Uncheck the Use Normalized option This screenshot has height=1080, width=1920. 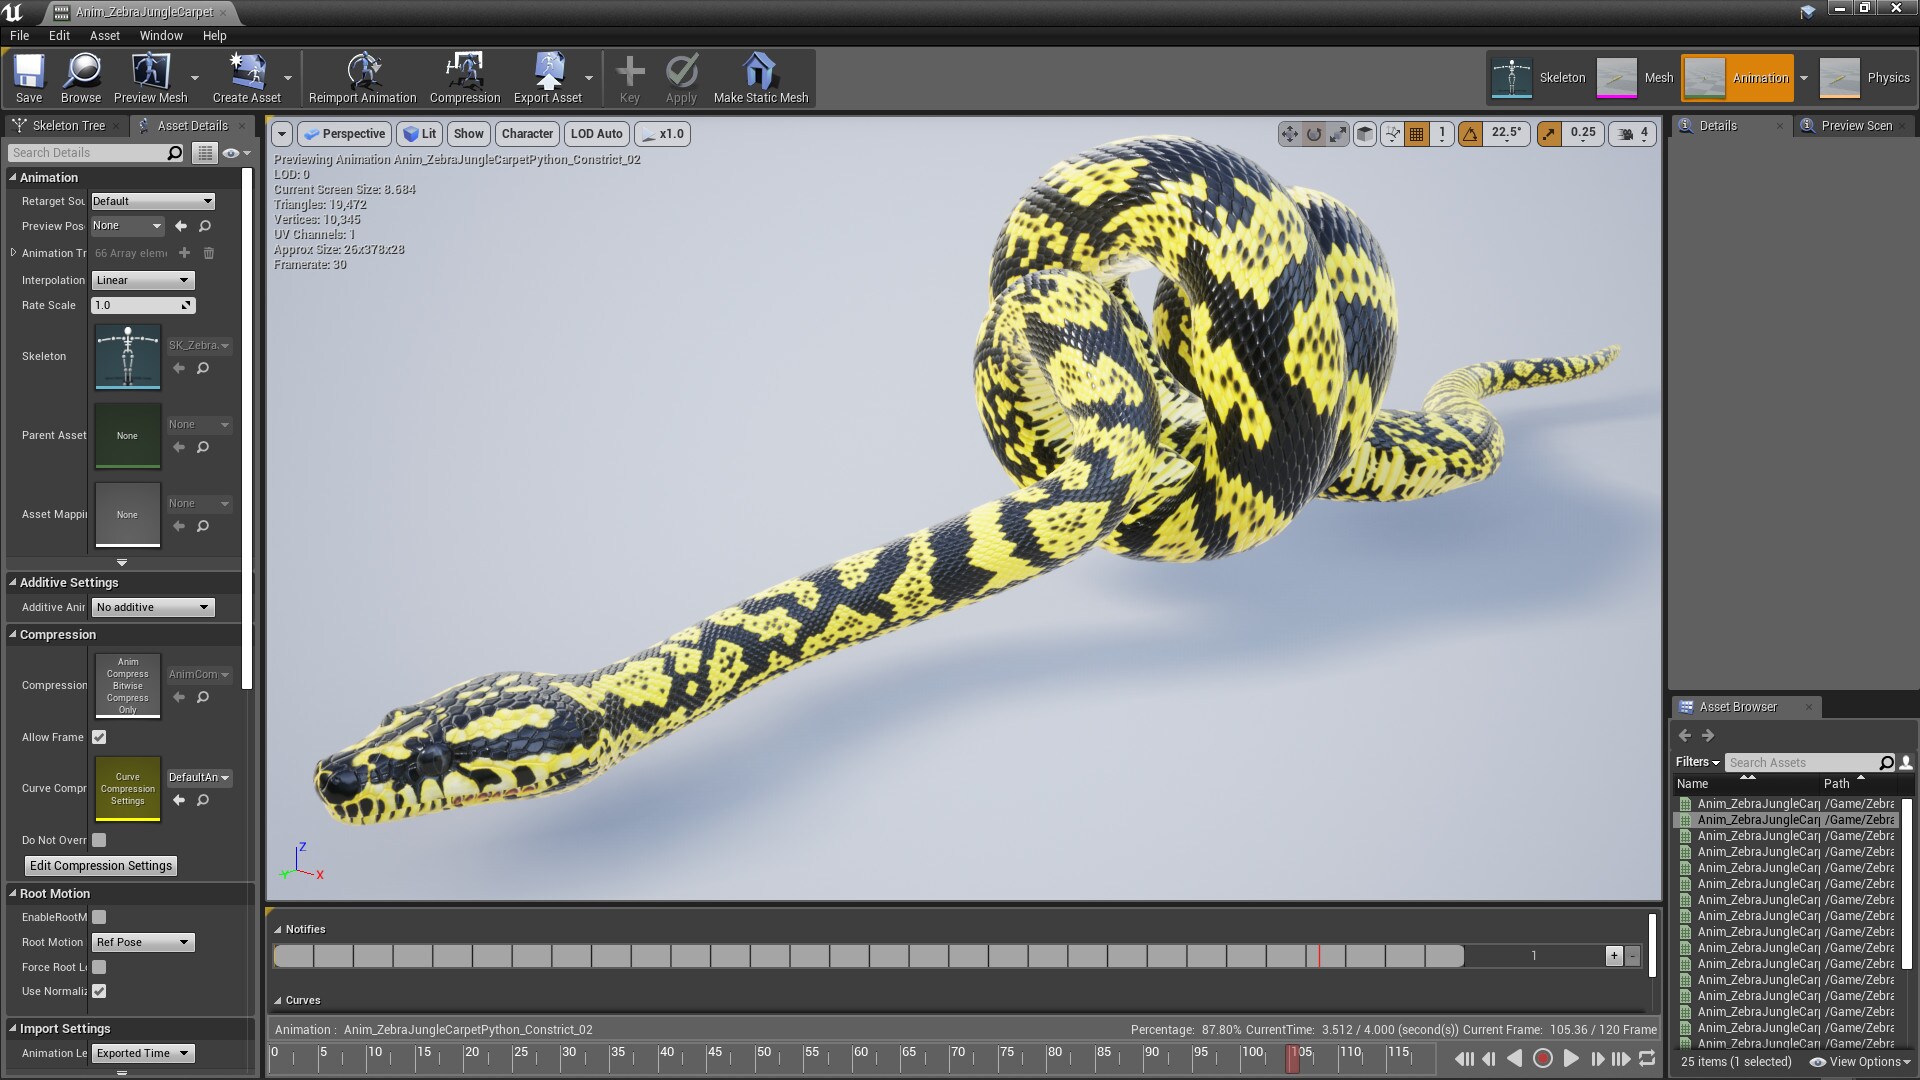(98, 991)
